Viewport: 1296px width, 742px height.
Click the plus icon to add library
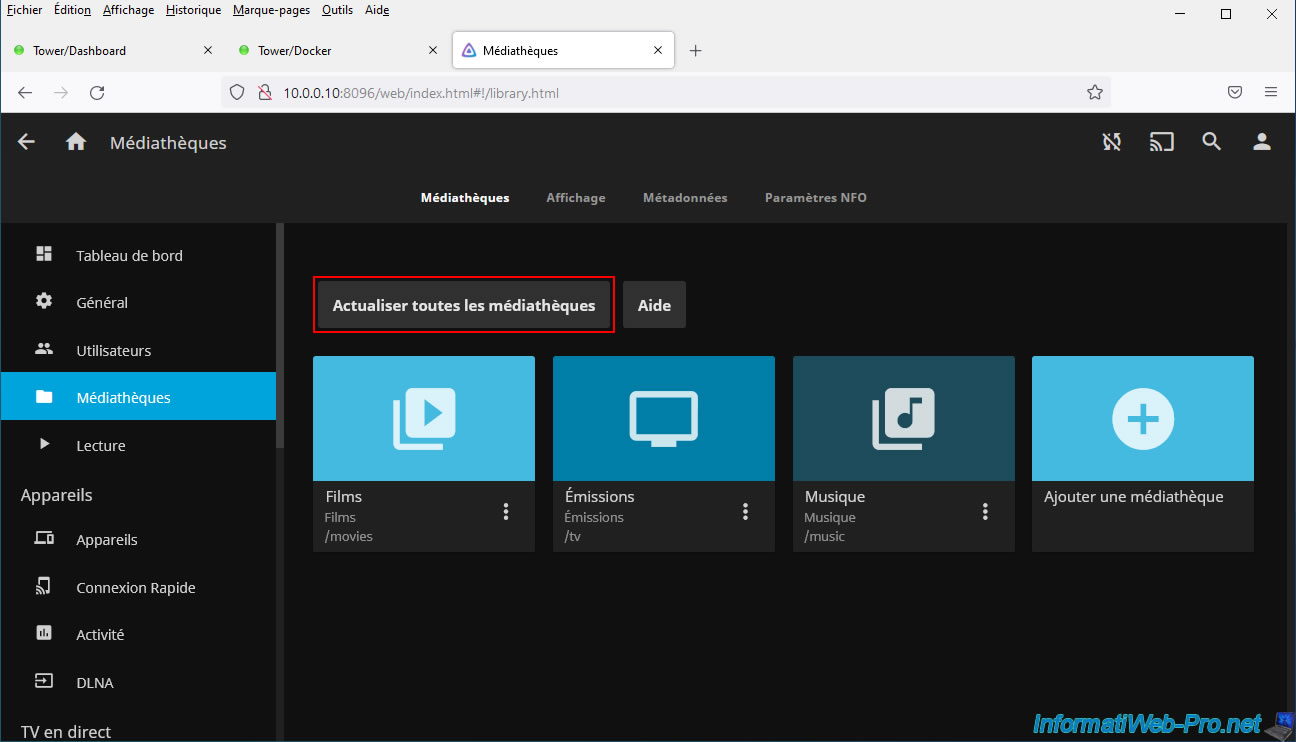[1142, 418]
